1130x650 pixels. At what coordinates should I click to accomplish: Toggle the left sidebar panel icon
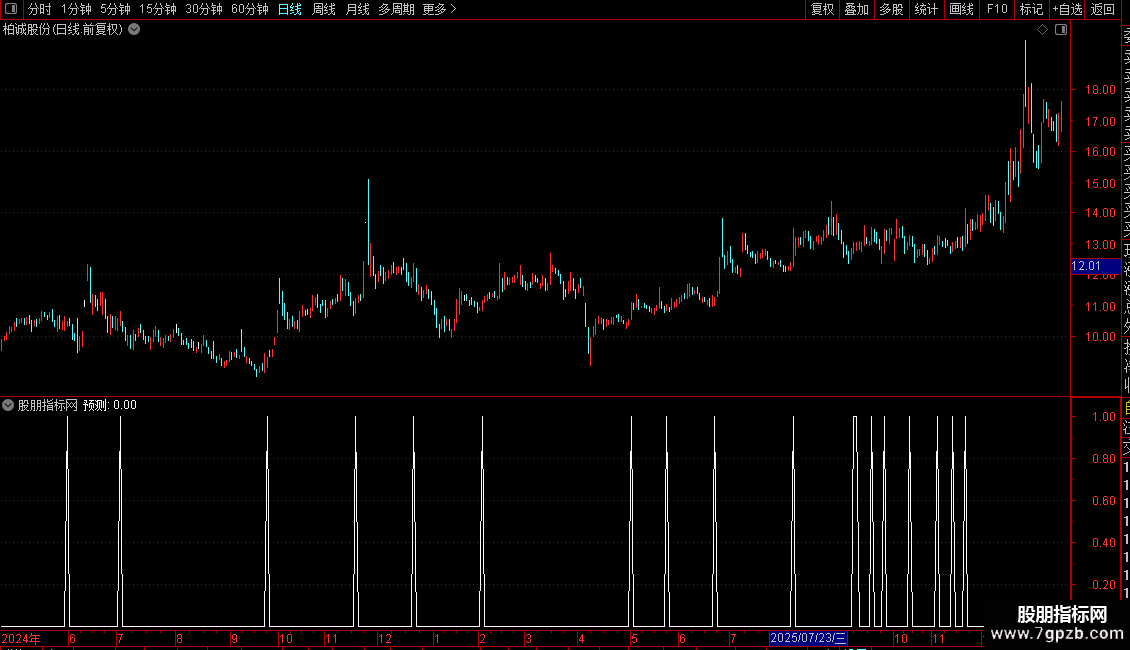click(x=11, y=9)
